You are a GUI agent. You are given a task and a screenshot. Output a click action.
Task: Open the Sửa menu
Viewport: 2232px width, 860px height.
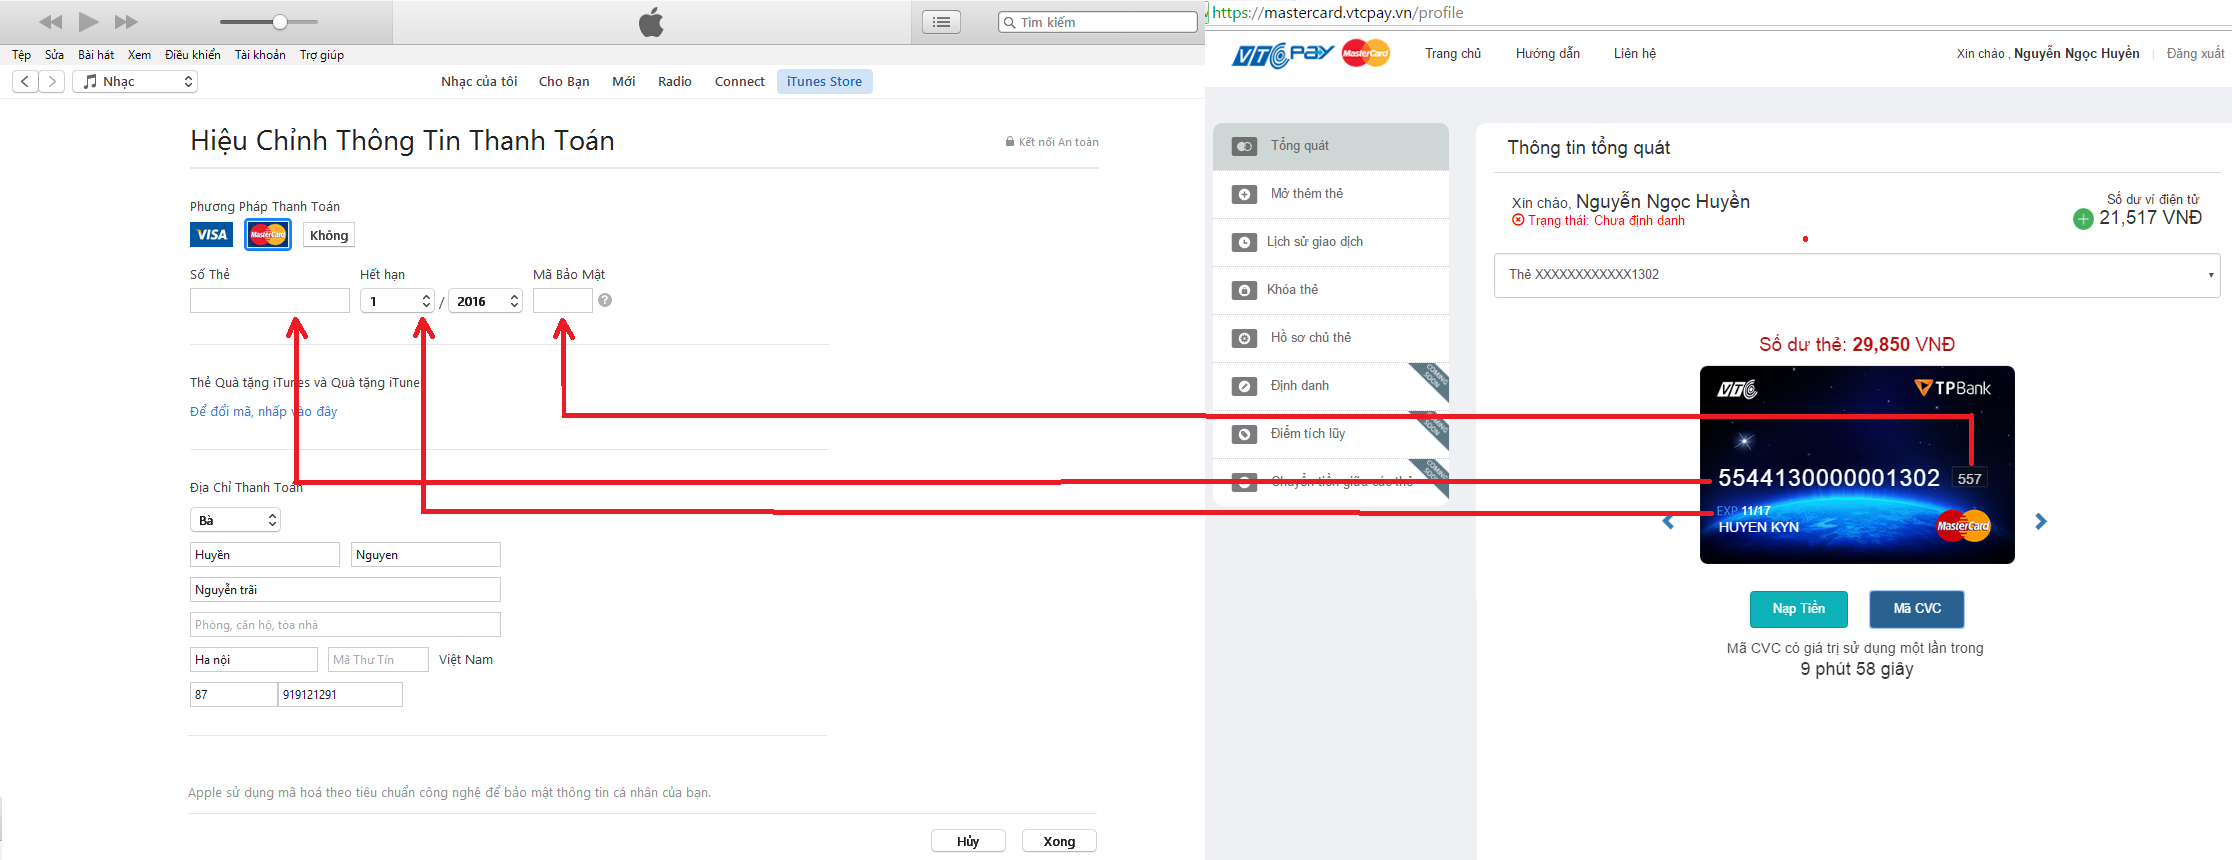[x=54, y=55]
